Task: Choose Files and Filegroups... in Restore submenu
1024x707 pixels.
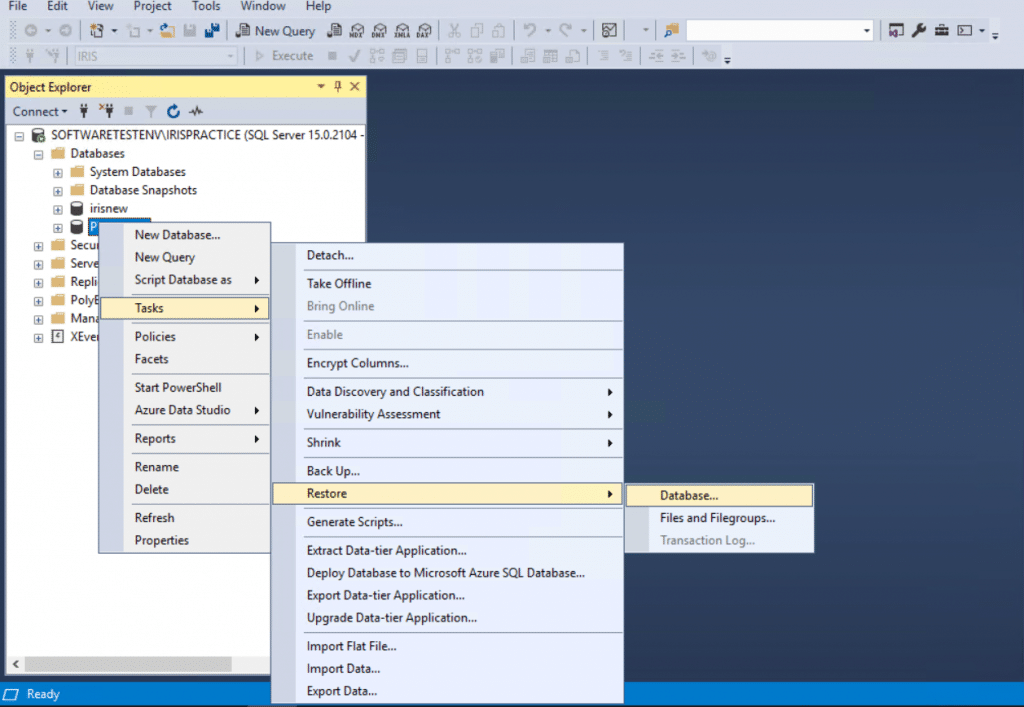Action: [720, 518]
